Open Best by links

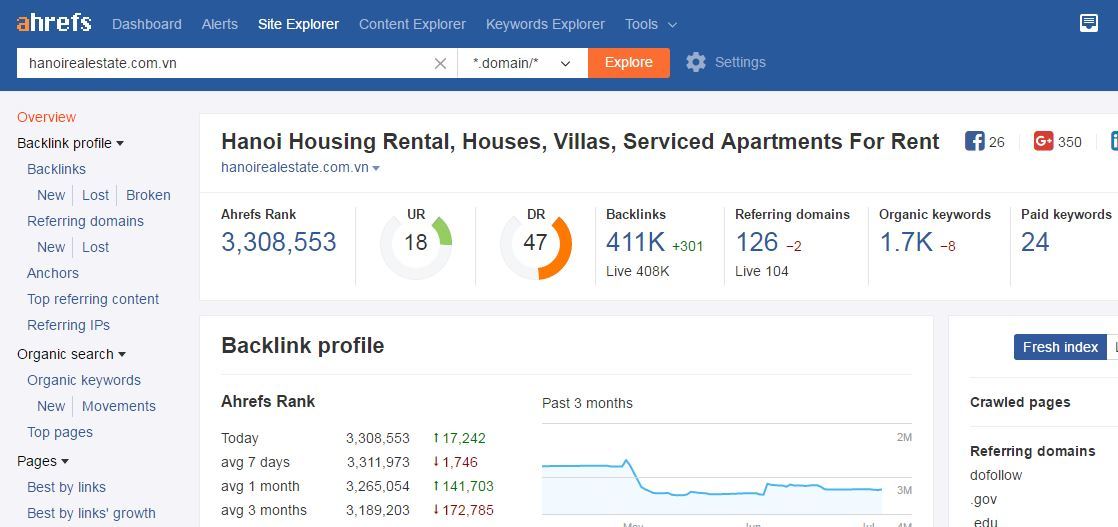[x=66, y=488]
